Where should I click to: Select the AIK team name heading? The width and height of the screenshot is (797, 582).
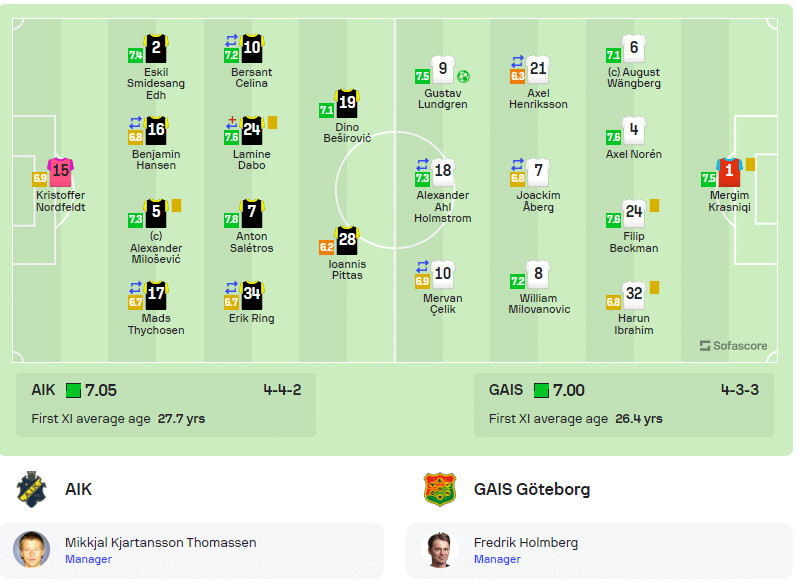point(78,489)
